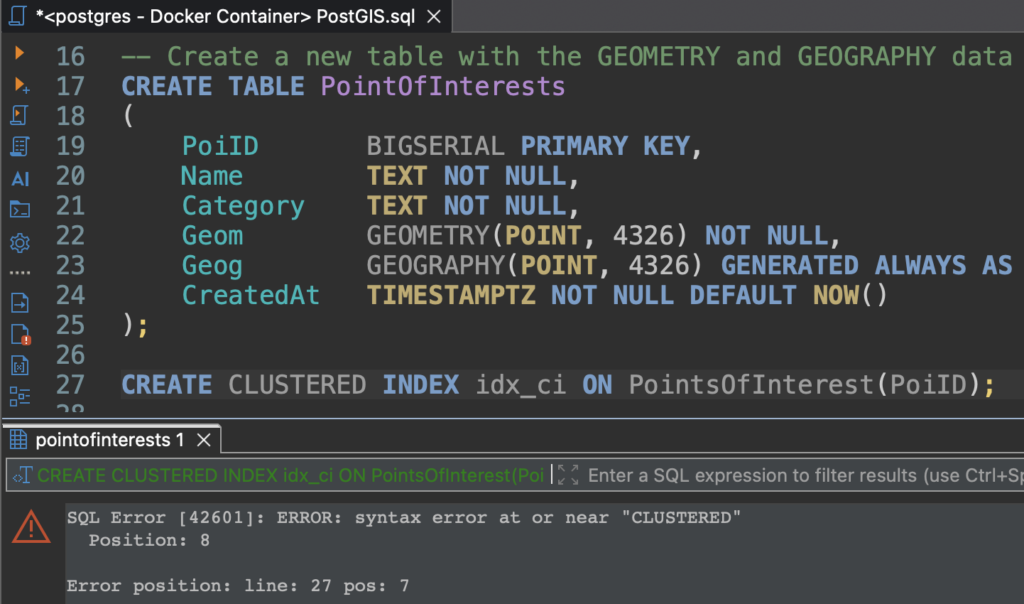Expand the filter panel with the arrows icon
The image size is (1024, 604).
[x=568, y=475]
